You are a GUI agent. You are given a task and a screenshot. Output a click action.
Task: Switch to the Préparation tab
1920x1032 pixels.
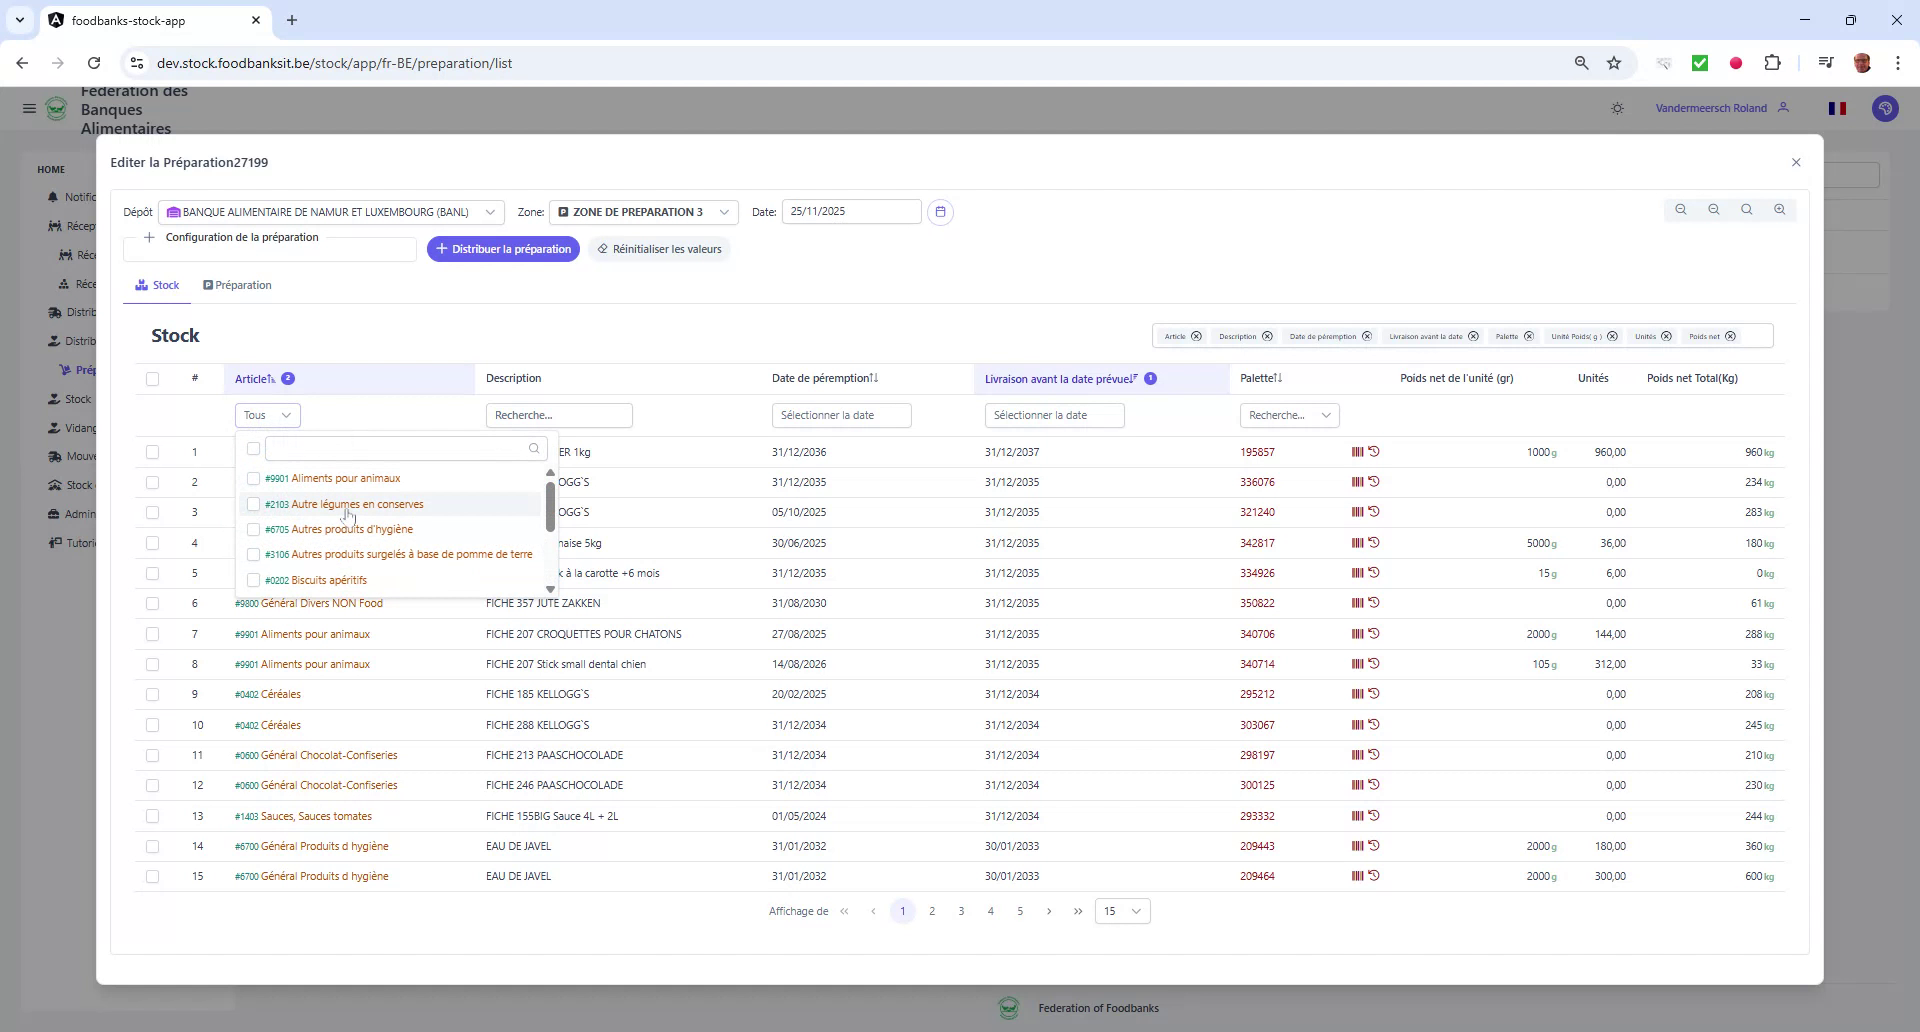click(237, 285)
